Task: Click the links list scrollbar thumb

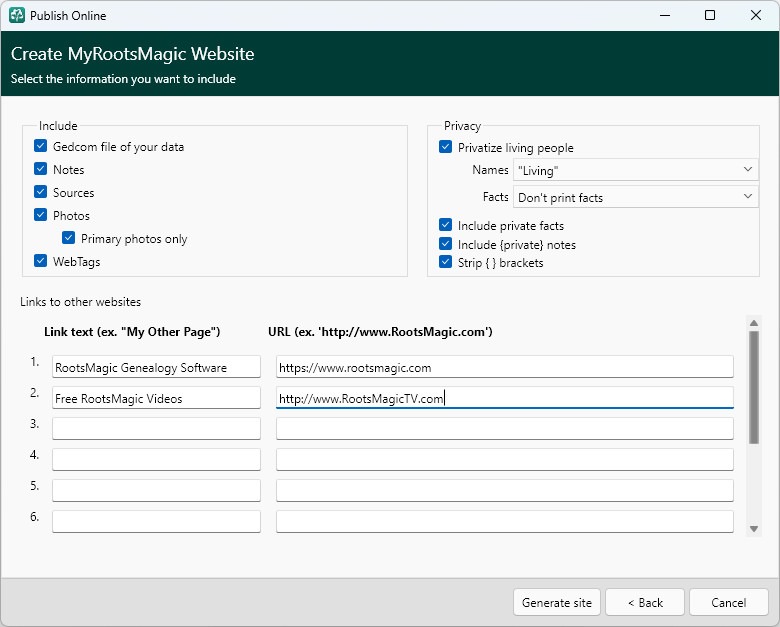Action: (x=754, y=387)
